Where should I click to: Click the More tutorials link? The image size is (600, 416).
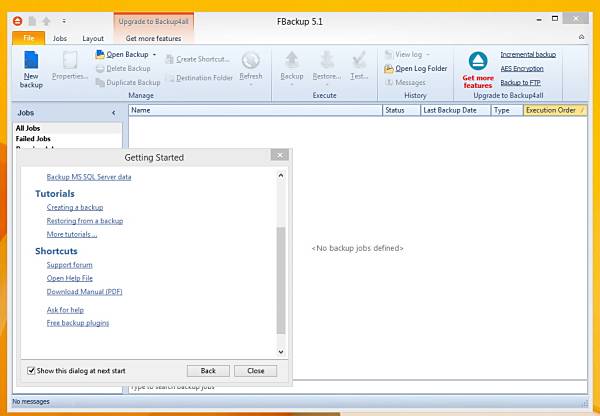[x=72, y=234]
